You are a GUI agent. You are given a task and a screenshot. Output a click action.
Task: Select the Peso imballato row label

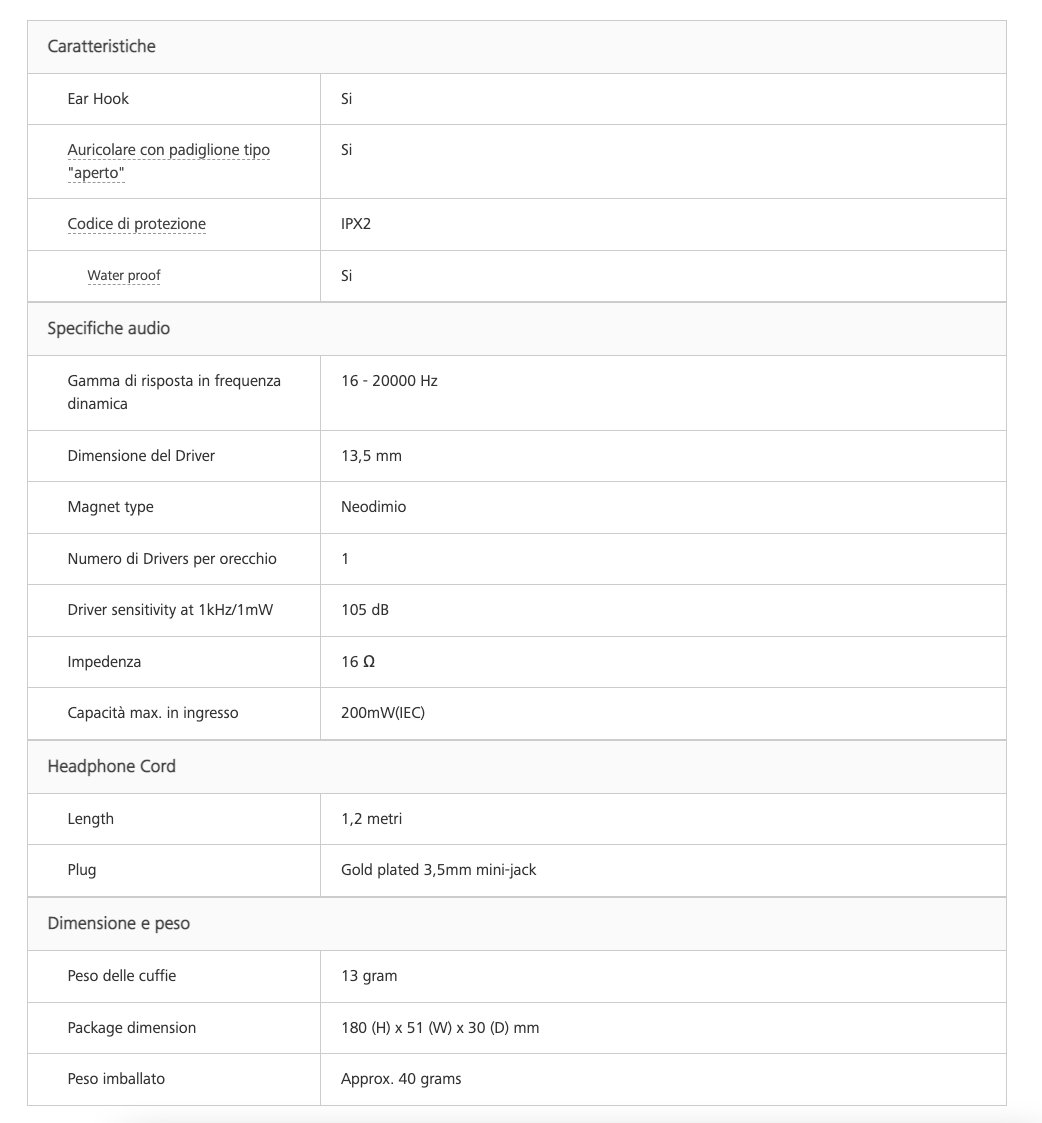click(x=116, y=1079)
